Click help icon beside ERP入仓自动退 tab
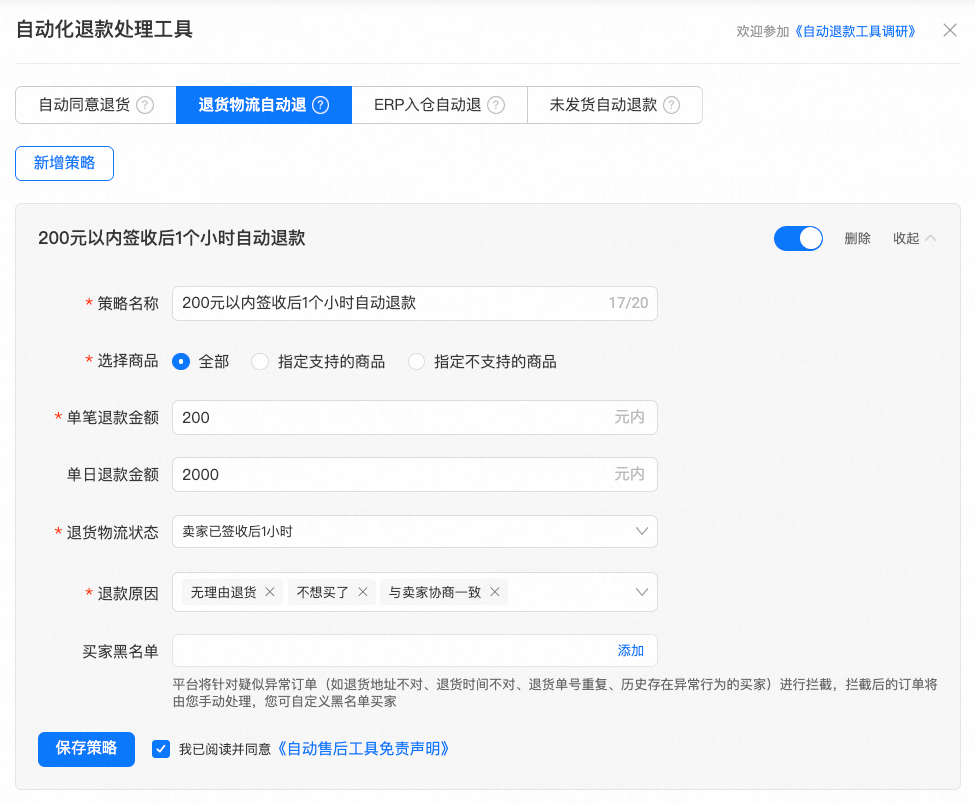Image resolution: width=975 pixels, height=804 pixels. [x=496, y=105]
